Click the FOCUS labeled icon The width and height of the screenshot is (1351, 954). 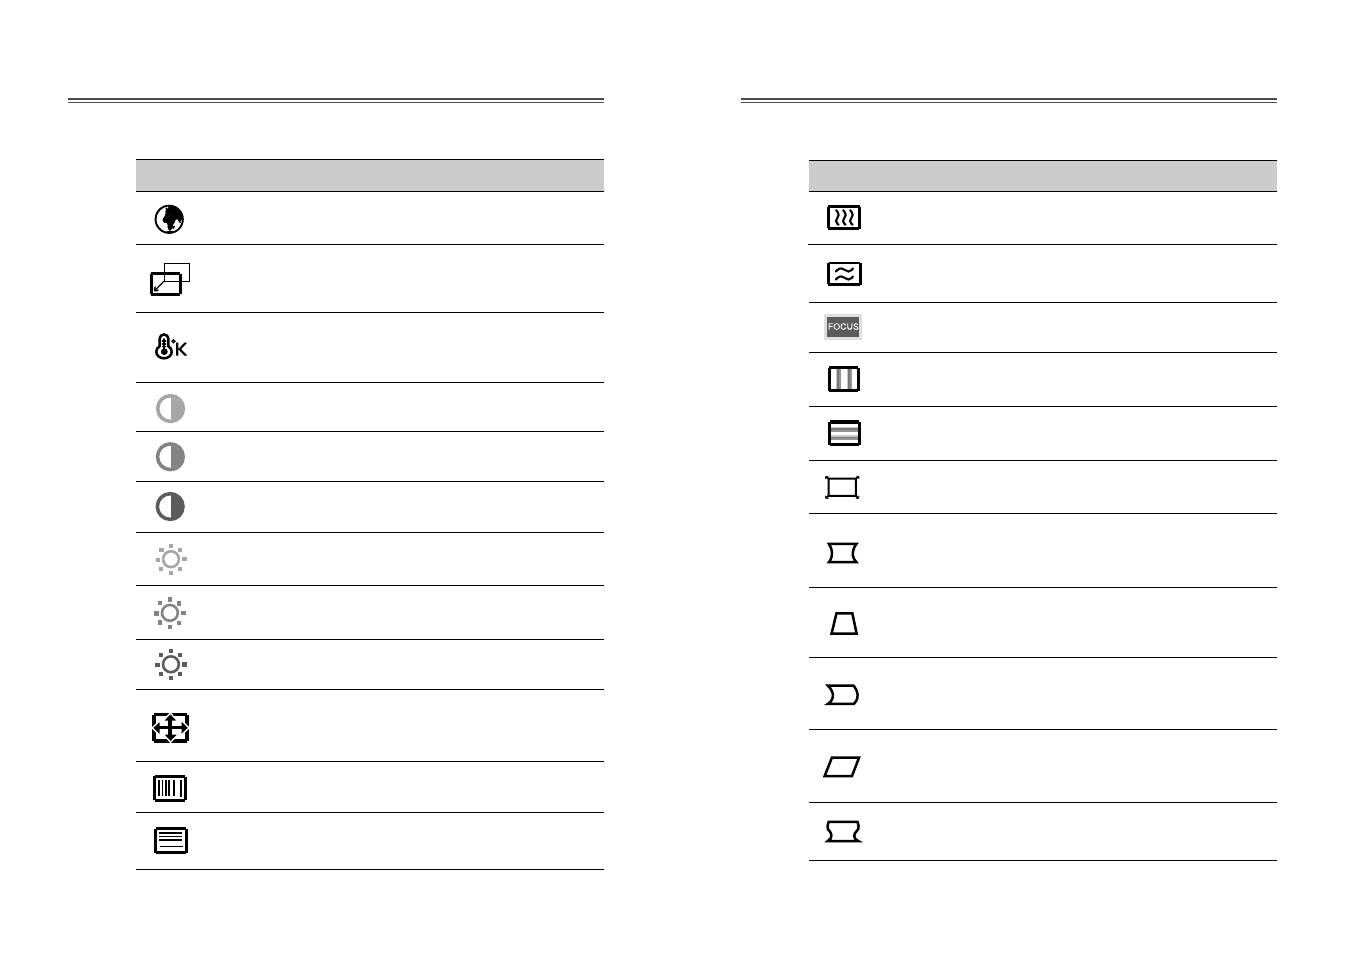843,327
